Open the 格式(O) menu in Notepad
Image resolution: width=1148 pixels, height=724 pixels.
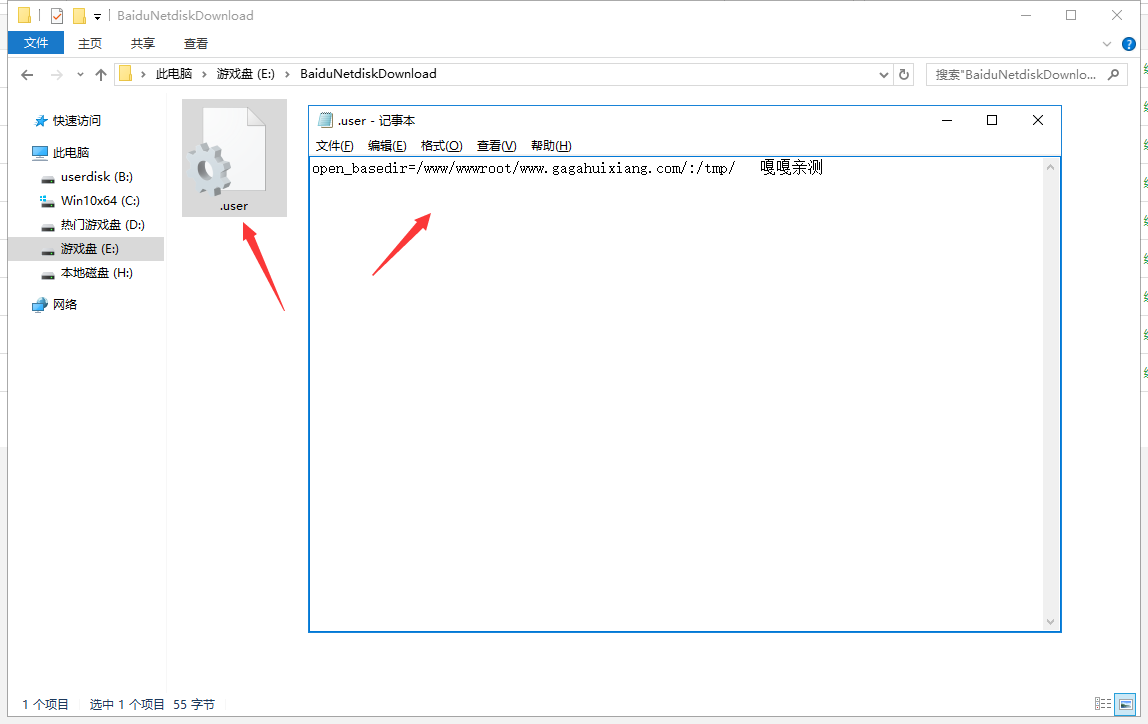pyautogui.click(x=441, y=146)
